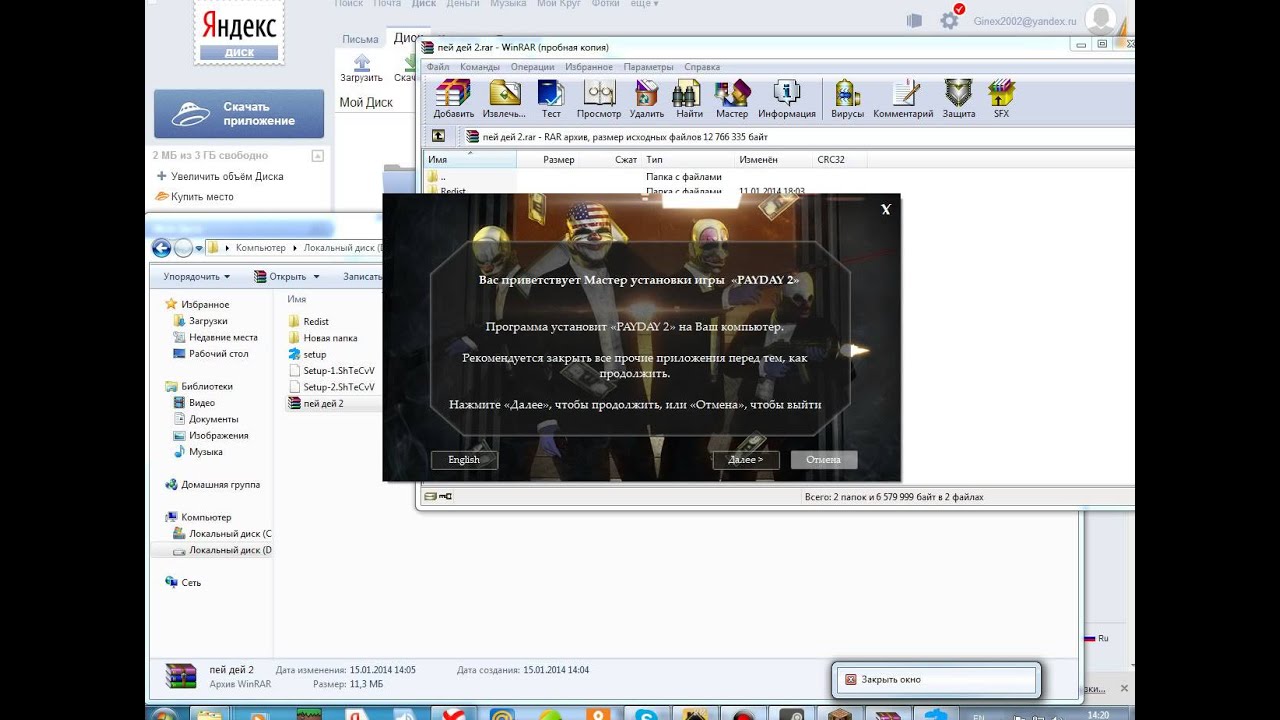Click the Купить место link
Image resolution: width=1280 pixels, height=720 pixels.
202,196
